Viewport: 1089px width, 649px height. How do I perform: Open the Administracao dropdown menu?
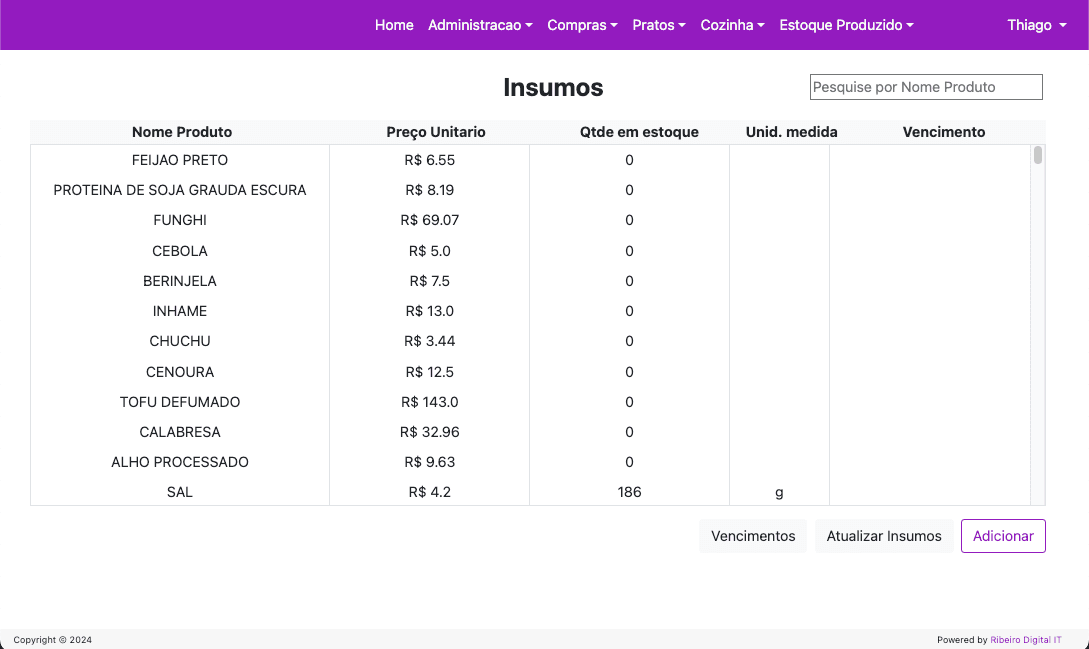coord(480,25)
